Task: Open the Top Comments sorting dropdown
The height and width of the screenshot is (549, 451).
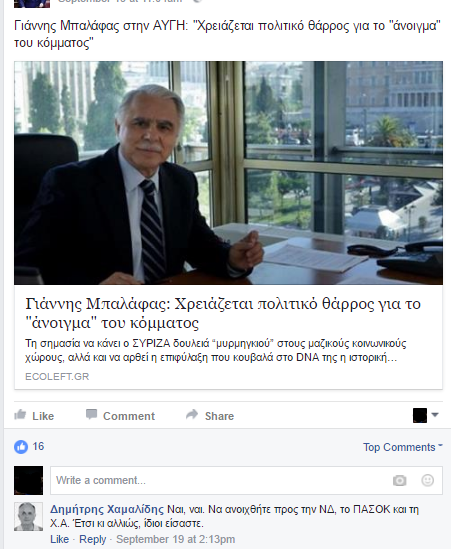Action: pos(403,447)
